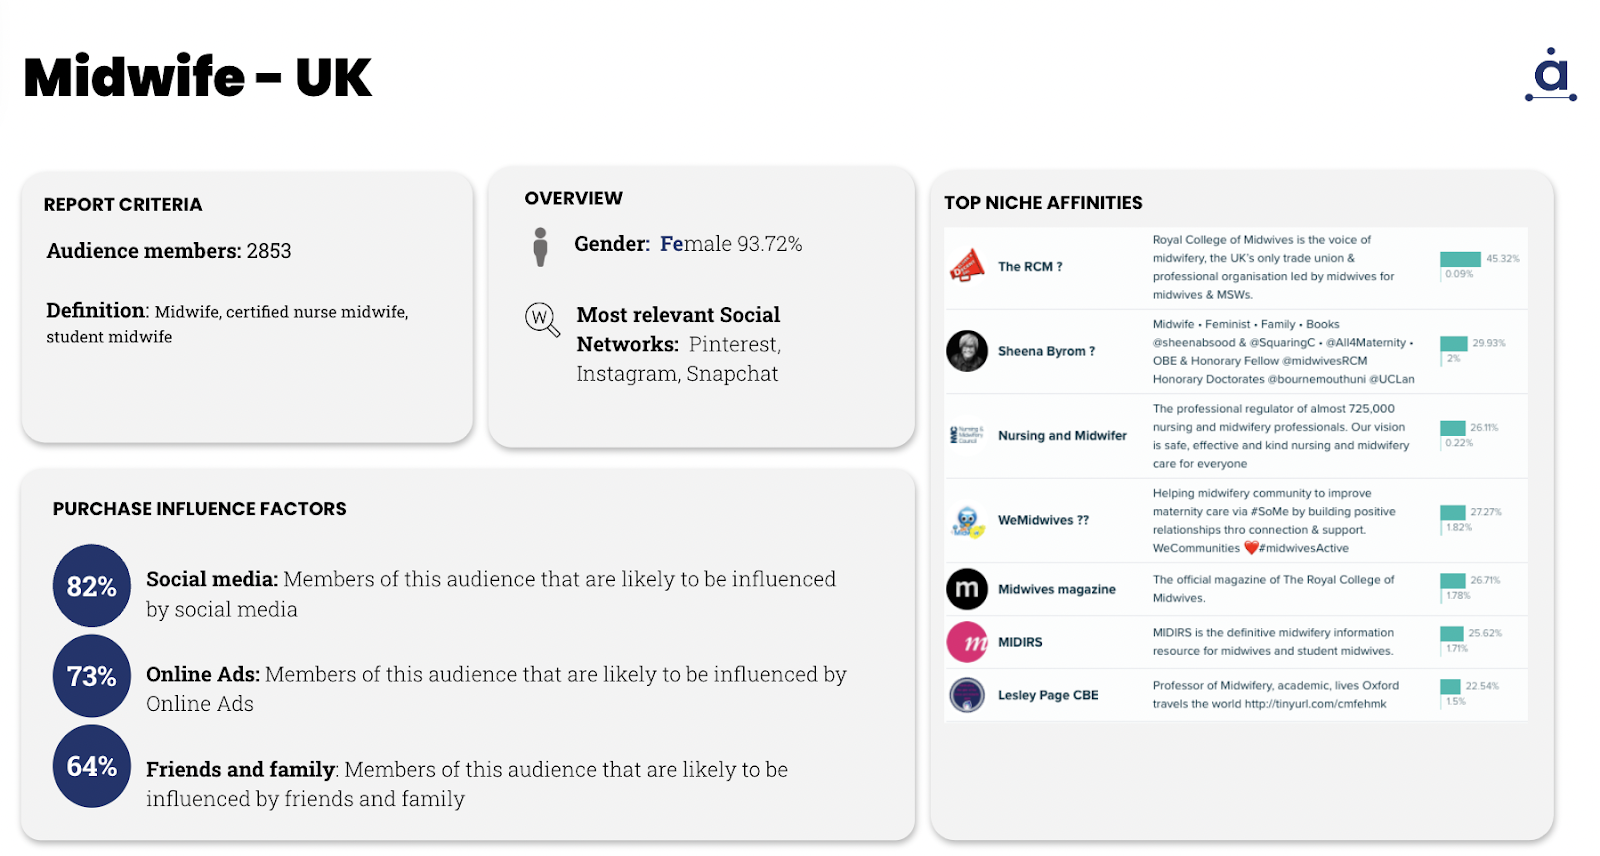Click the Social media influence description

coord(491,594)
